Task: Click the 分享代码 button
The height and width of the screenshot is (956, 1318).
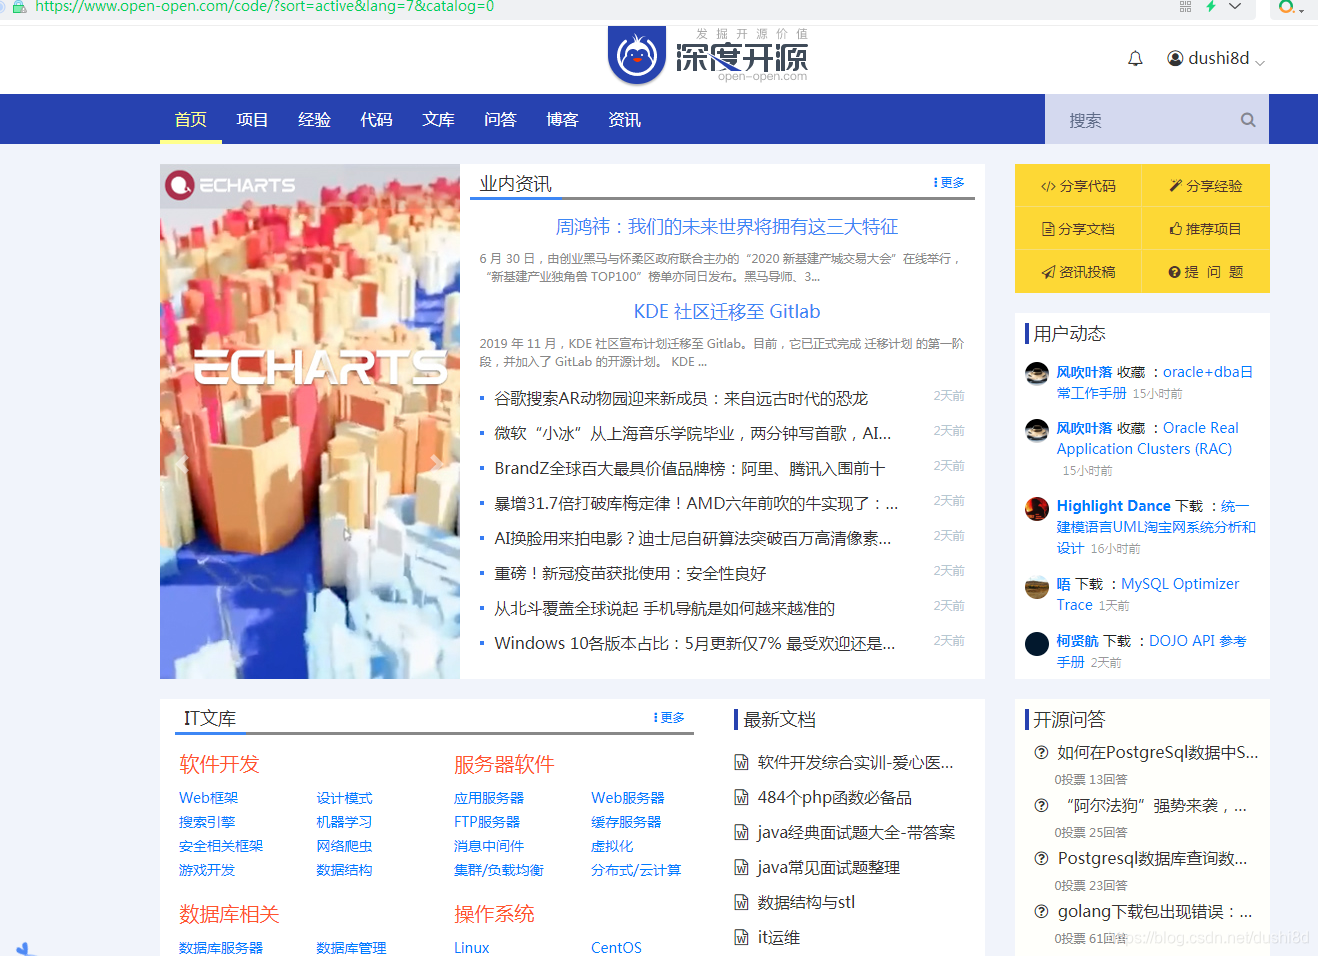Action: point(1078,186)
